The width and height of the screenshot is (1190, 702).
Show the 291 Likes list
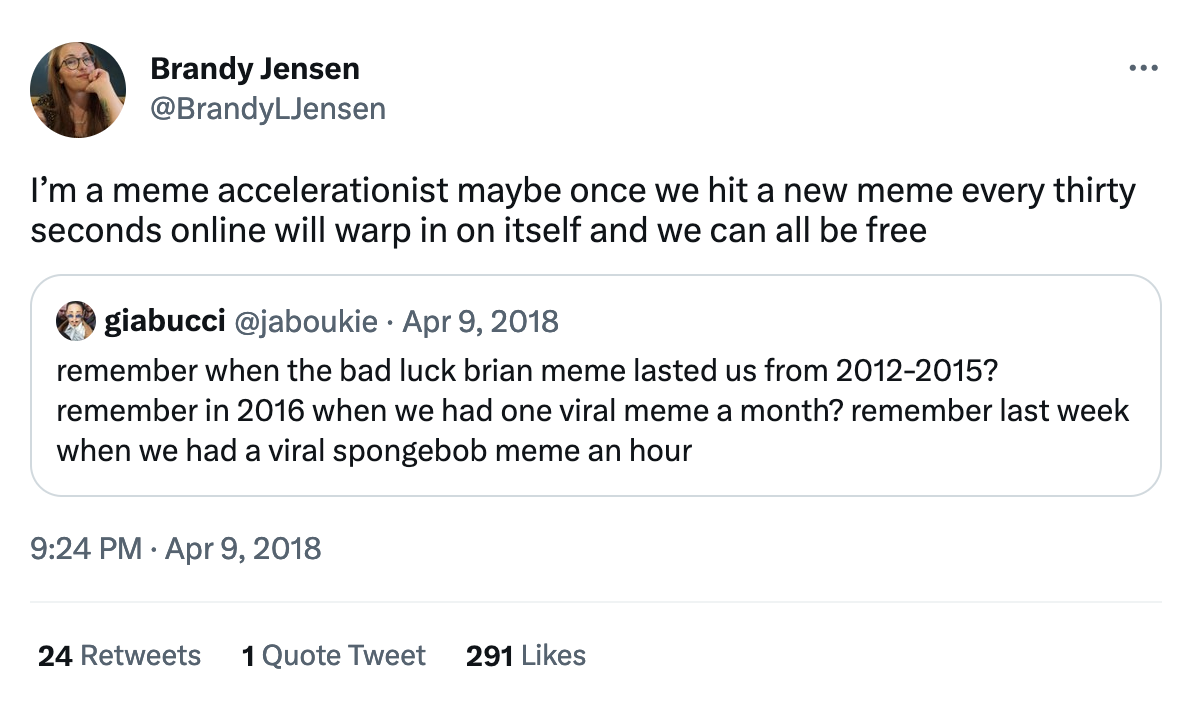(x=525, y=656)
